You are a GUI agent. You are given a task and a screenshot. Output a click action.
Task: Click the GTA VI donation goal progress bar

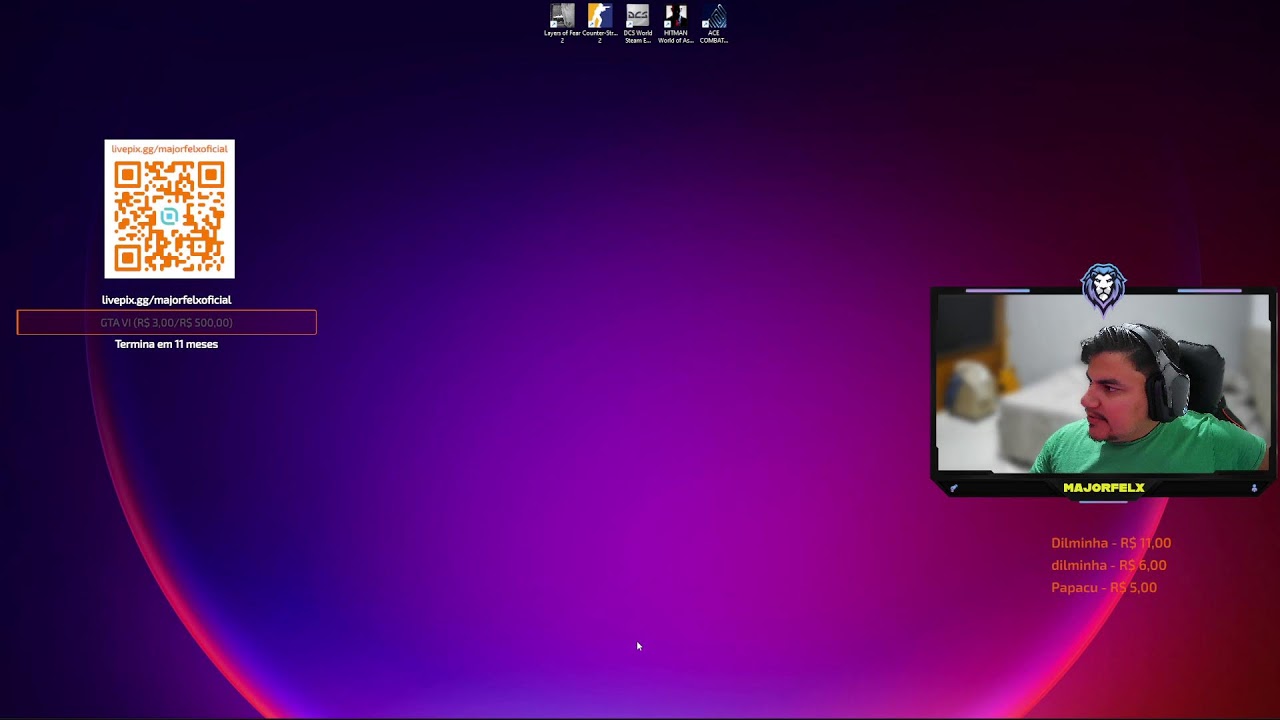point(166,322)
